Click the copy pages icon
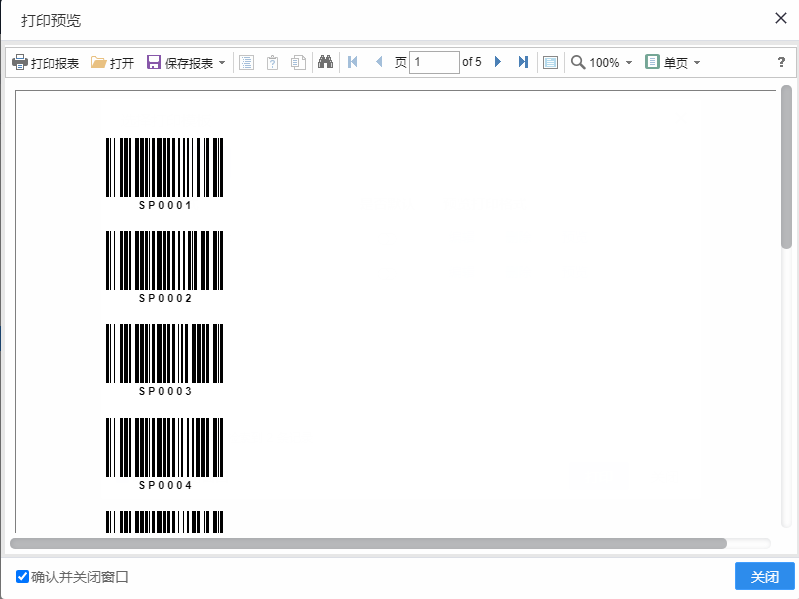Image resolution: width=799 pixels, height=599 pixels. [298, 63]
